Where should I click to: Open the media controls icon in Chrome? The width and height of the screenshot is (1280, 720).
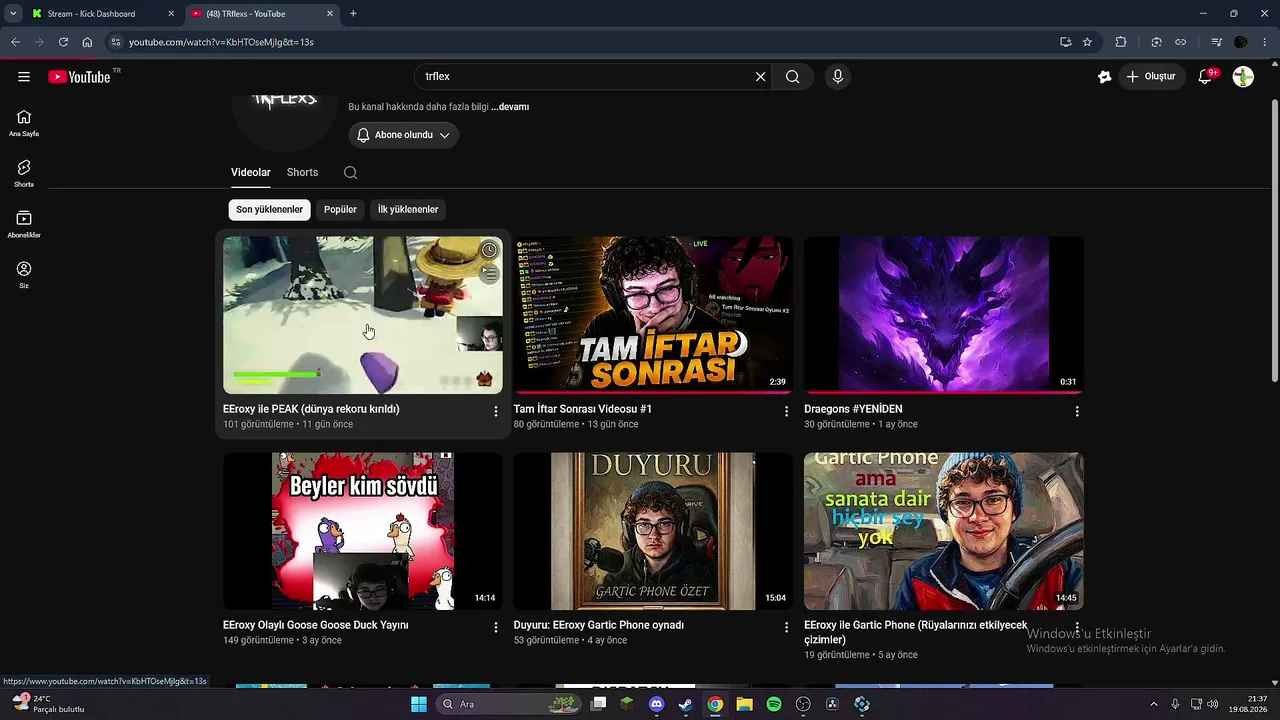1216,42
